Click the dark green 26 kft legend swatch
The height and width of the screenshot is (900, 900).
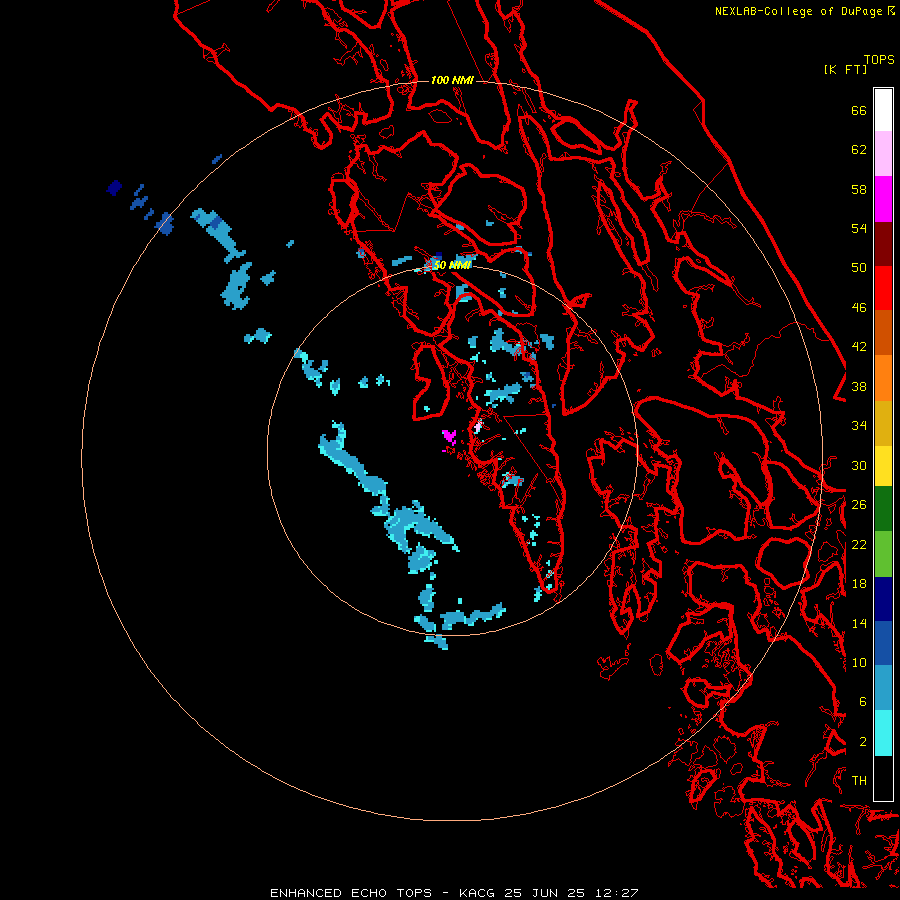point(883,509)
